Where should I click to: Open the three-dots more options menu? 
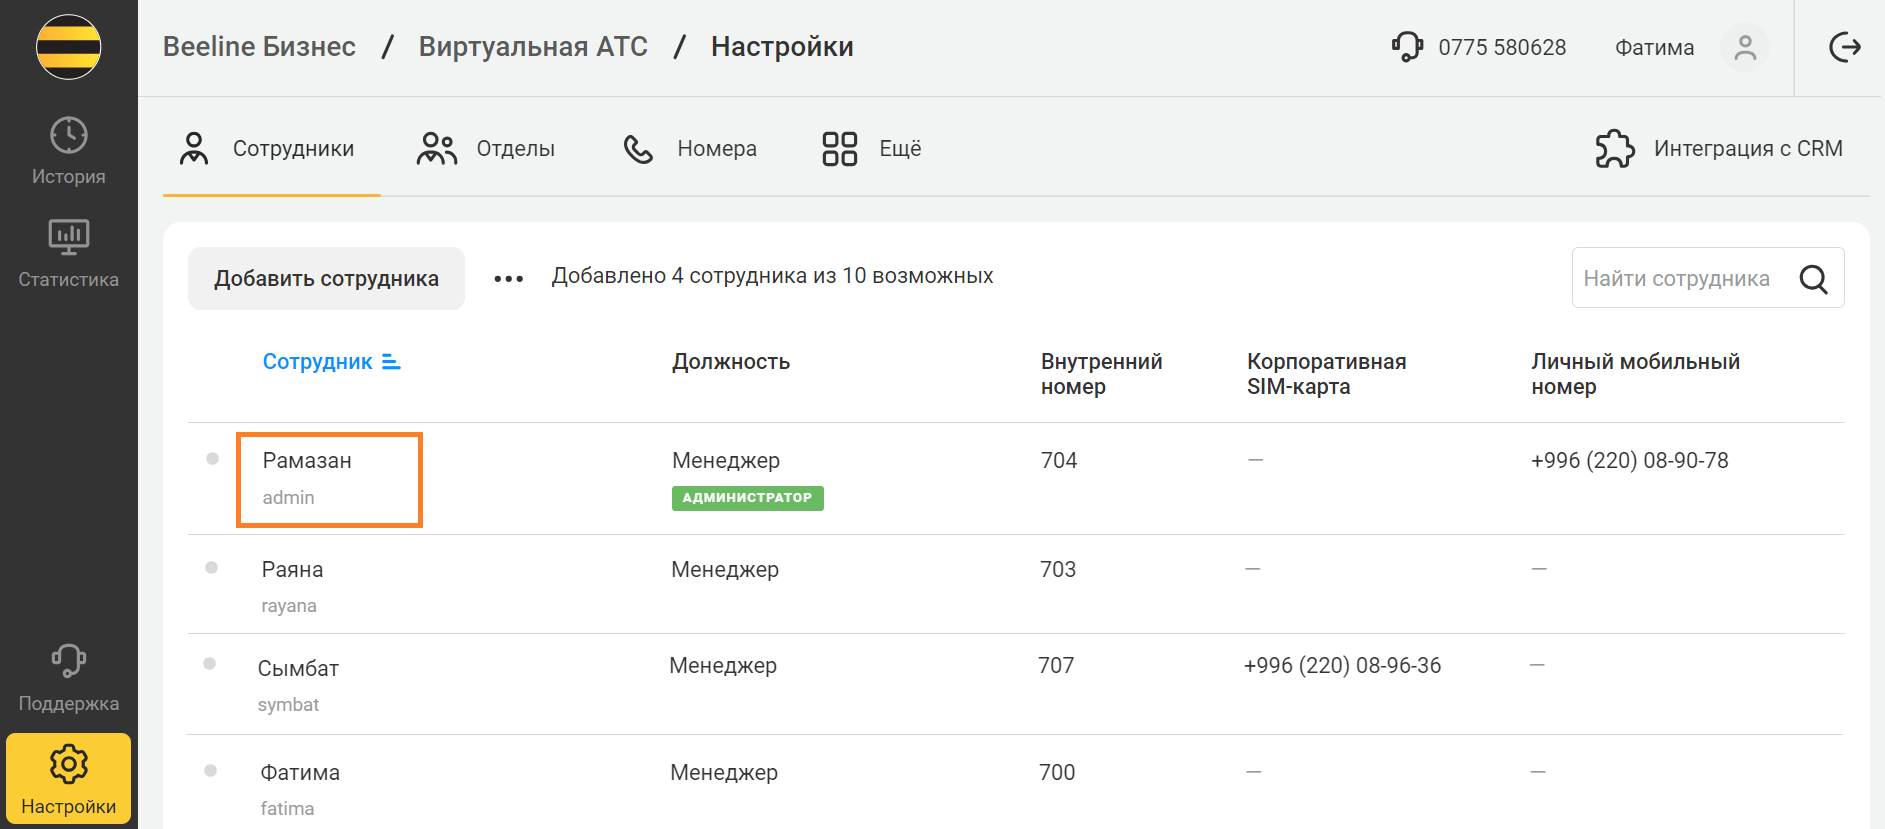[509, 279]
